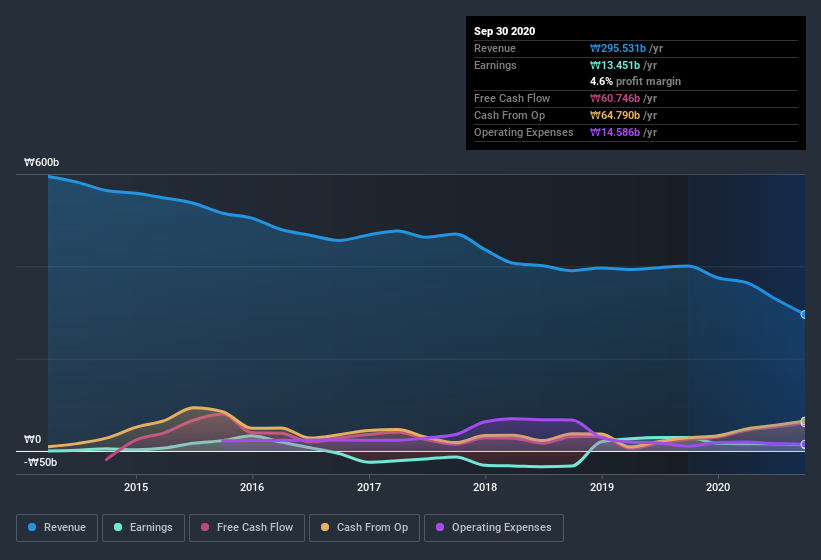Screen dimensions: 821x560
Task: Toggle the Operating Expenses legend button
Action: tap(494, 528)
